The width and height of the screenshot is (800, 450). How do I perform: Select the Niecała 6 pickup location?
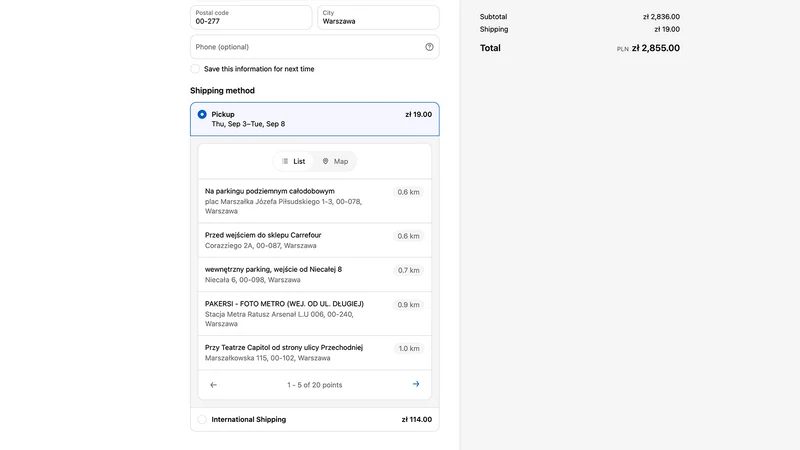point(315,274)
